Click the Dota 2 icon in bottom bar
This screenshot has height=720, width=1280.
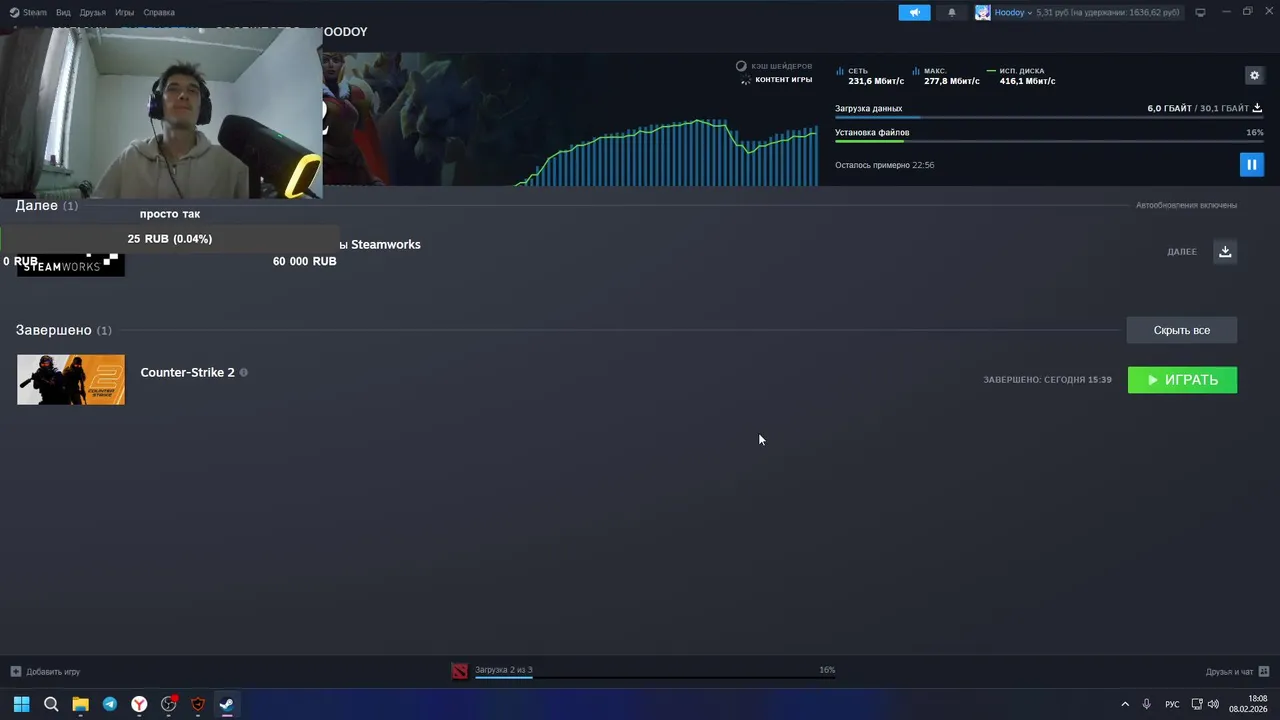[x=459, y=671]
